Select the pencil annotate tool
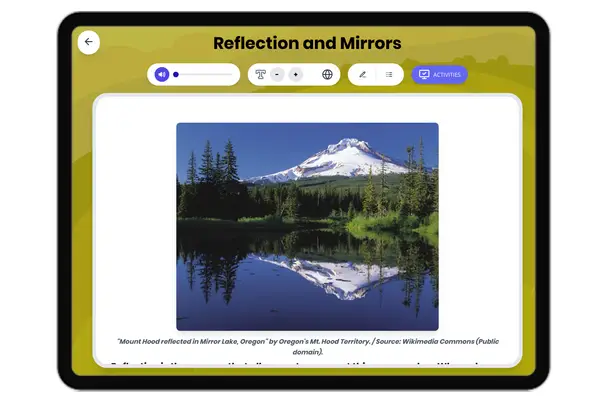 (x=362, y=75)
